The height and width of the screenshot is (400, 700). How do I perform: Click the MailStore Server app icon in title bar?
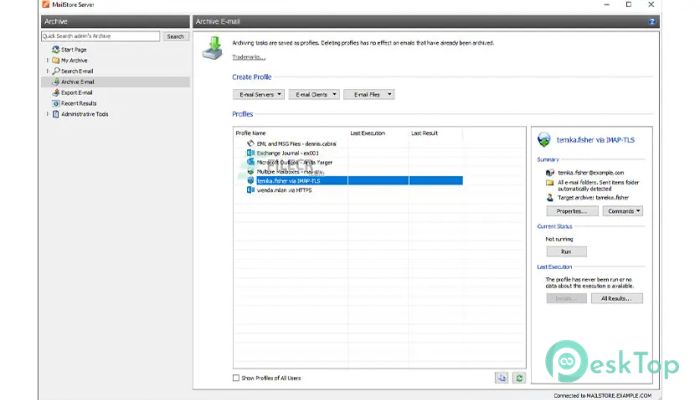pos(46,4)
